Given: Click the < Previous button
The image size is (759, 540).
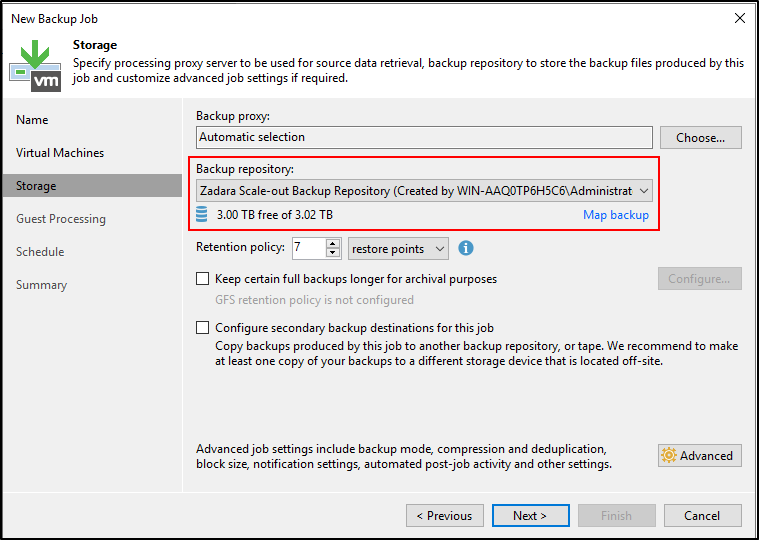Looking at the screenshot, I should [x=444, y=516].
